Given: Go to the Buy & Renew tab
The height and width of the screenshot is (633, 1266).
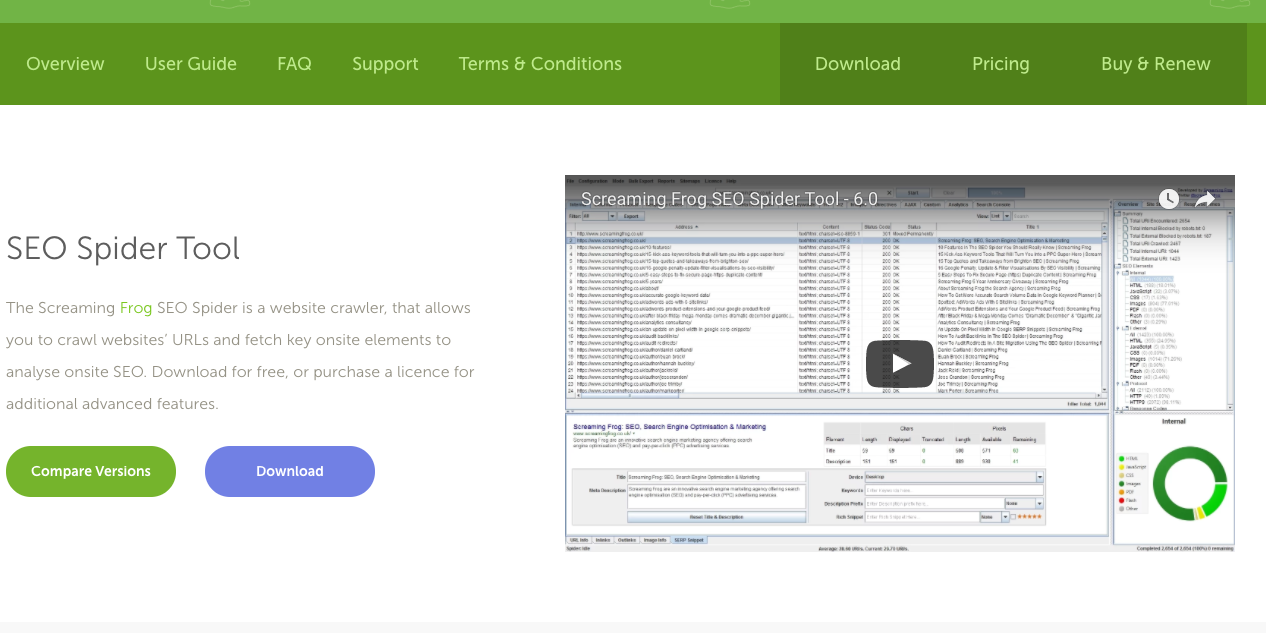Looking at the screenshot, I should tap(1156, 64).
